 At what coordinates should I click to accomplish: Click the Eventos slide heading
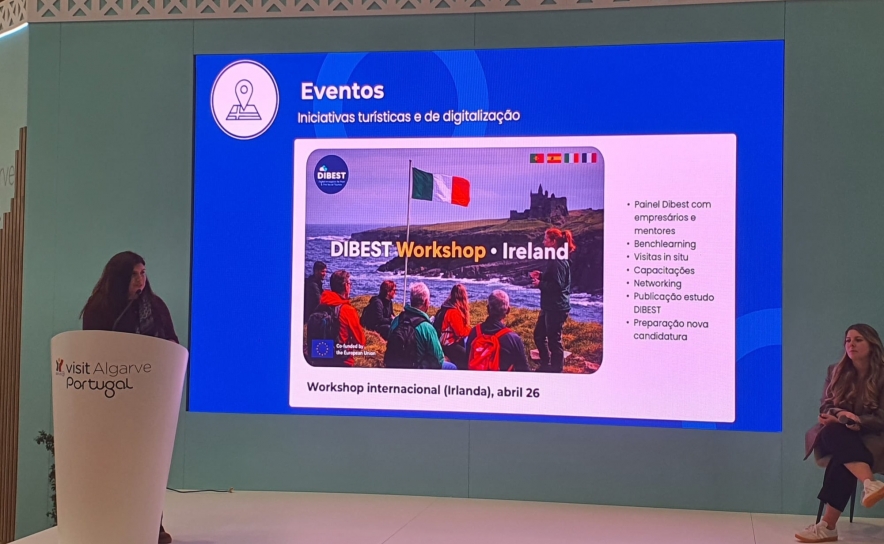[x=342, y=91]
